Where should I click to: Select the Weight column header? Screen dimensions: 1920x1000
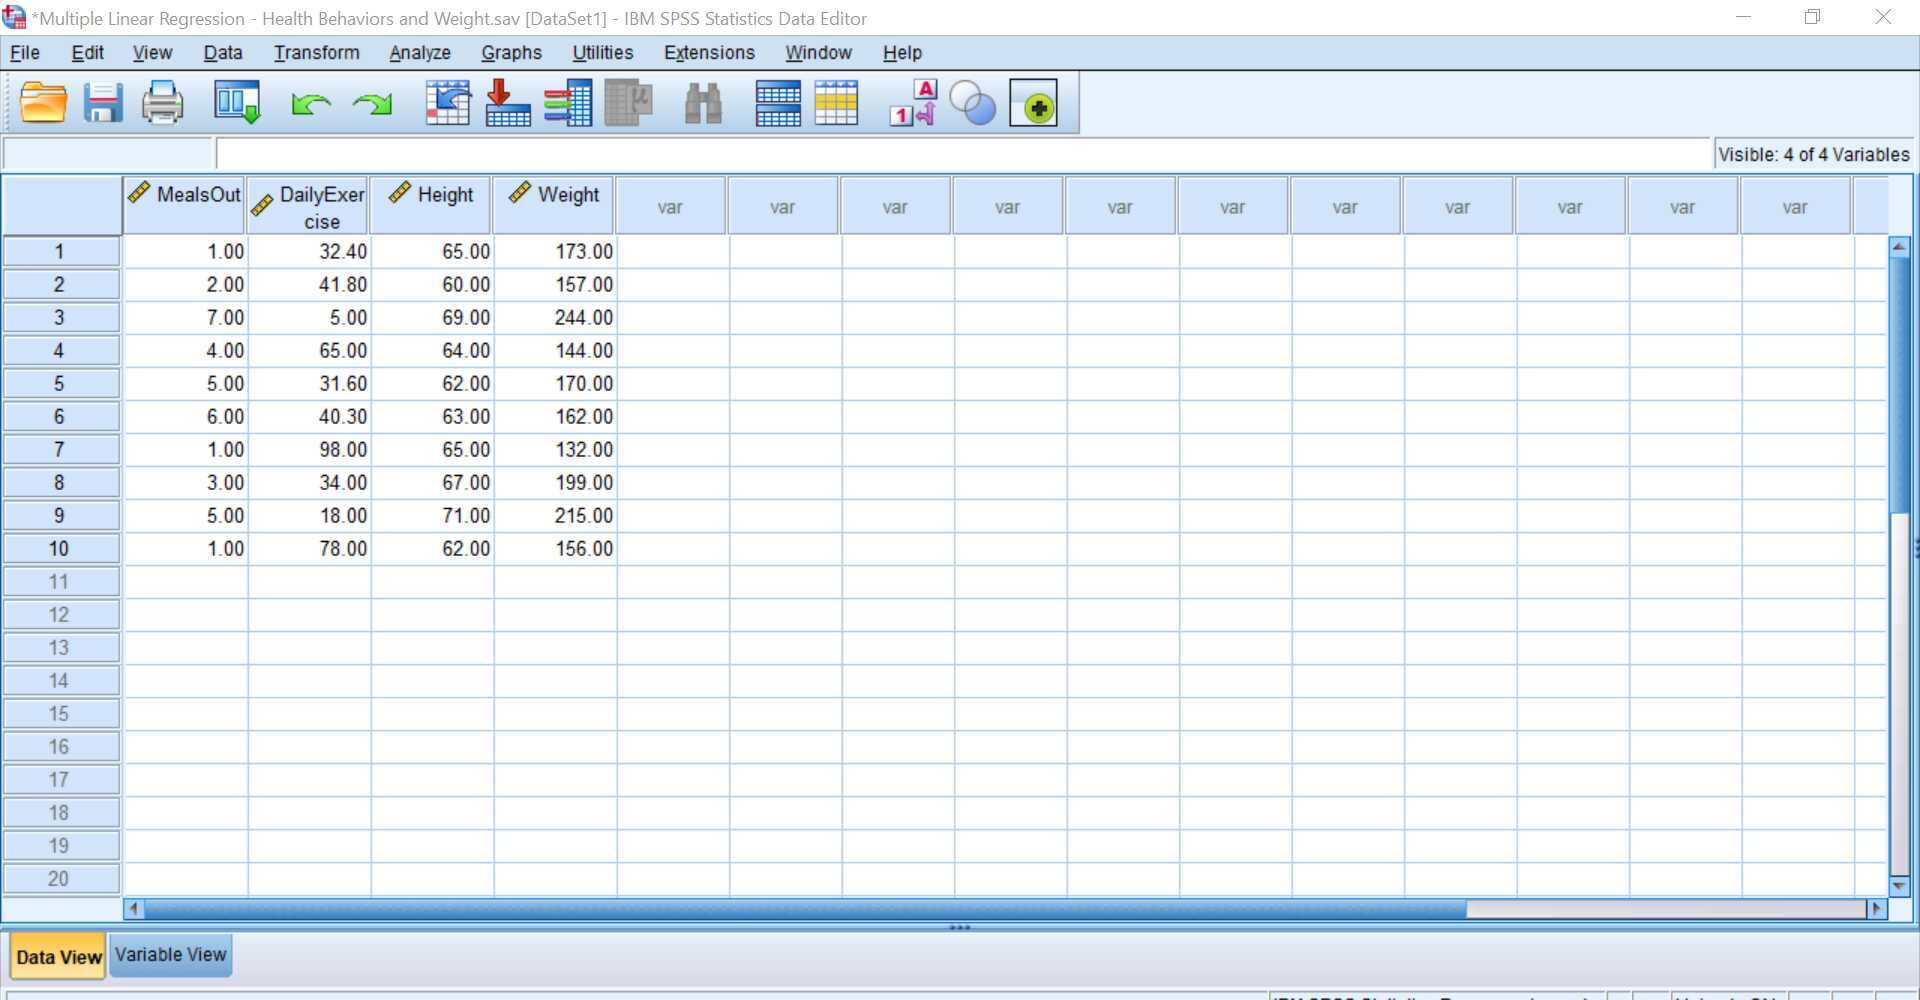click(x=553, y=195)
